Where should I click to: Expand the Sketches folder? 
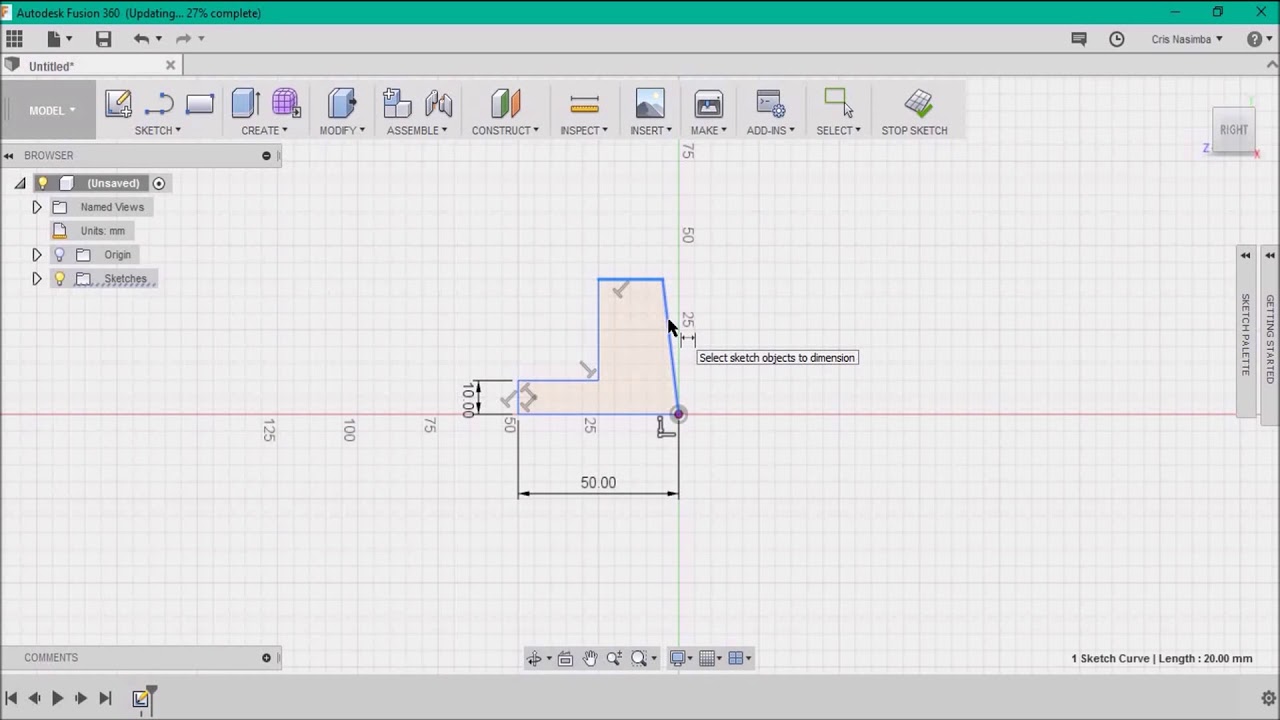37,279
